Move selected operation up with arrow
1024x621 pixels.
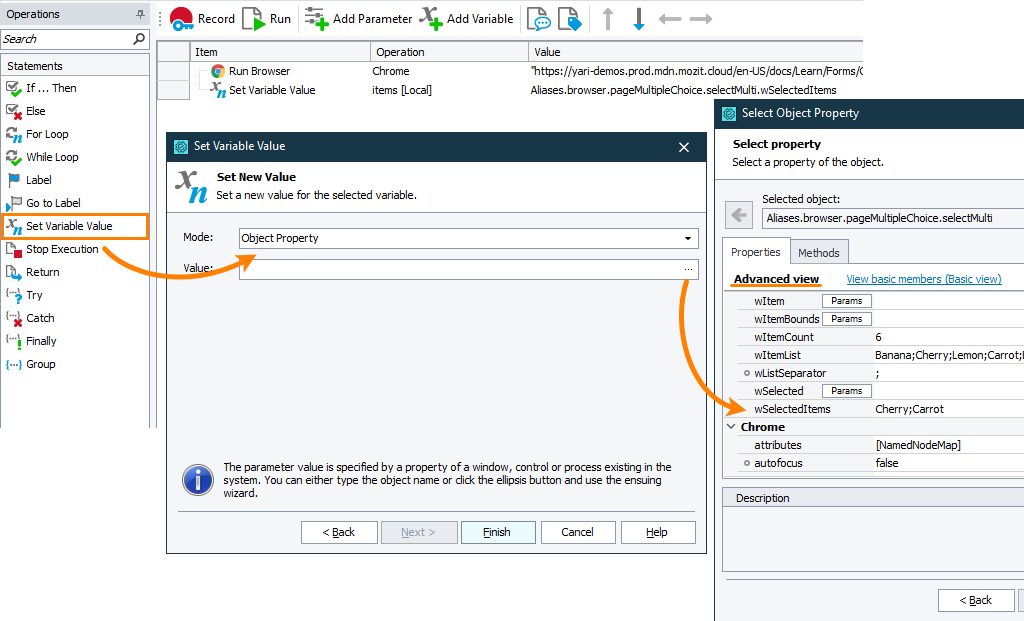click(x=607, y=19)
